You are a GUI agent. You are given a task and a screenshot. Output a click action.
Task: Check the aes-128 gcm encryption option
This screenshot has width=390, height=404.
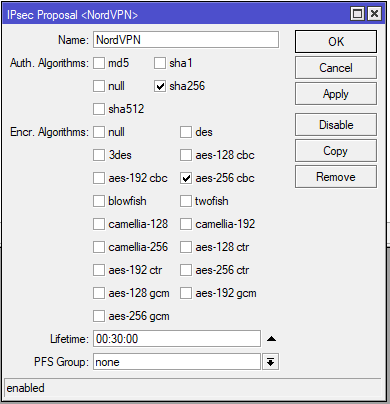99,293
